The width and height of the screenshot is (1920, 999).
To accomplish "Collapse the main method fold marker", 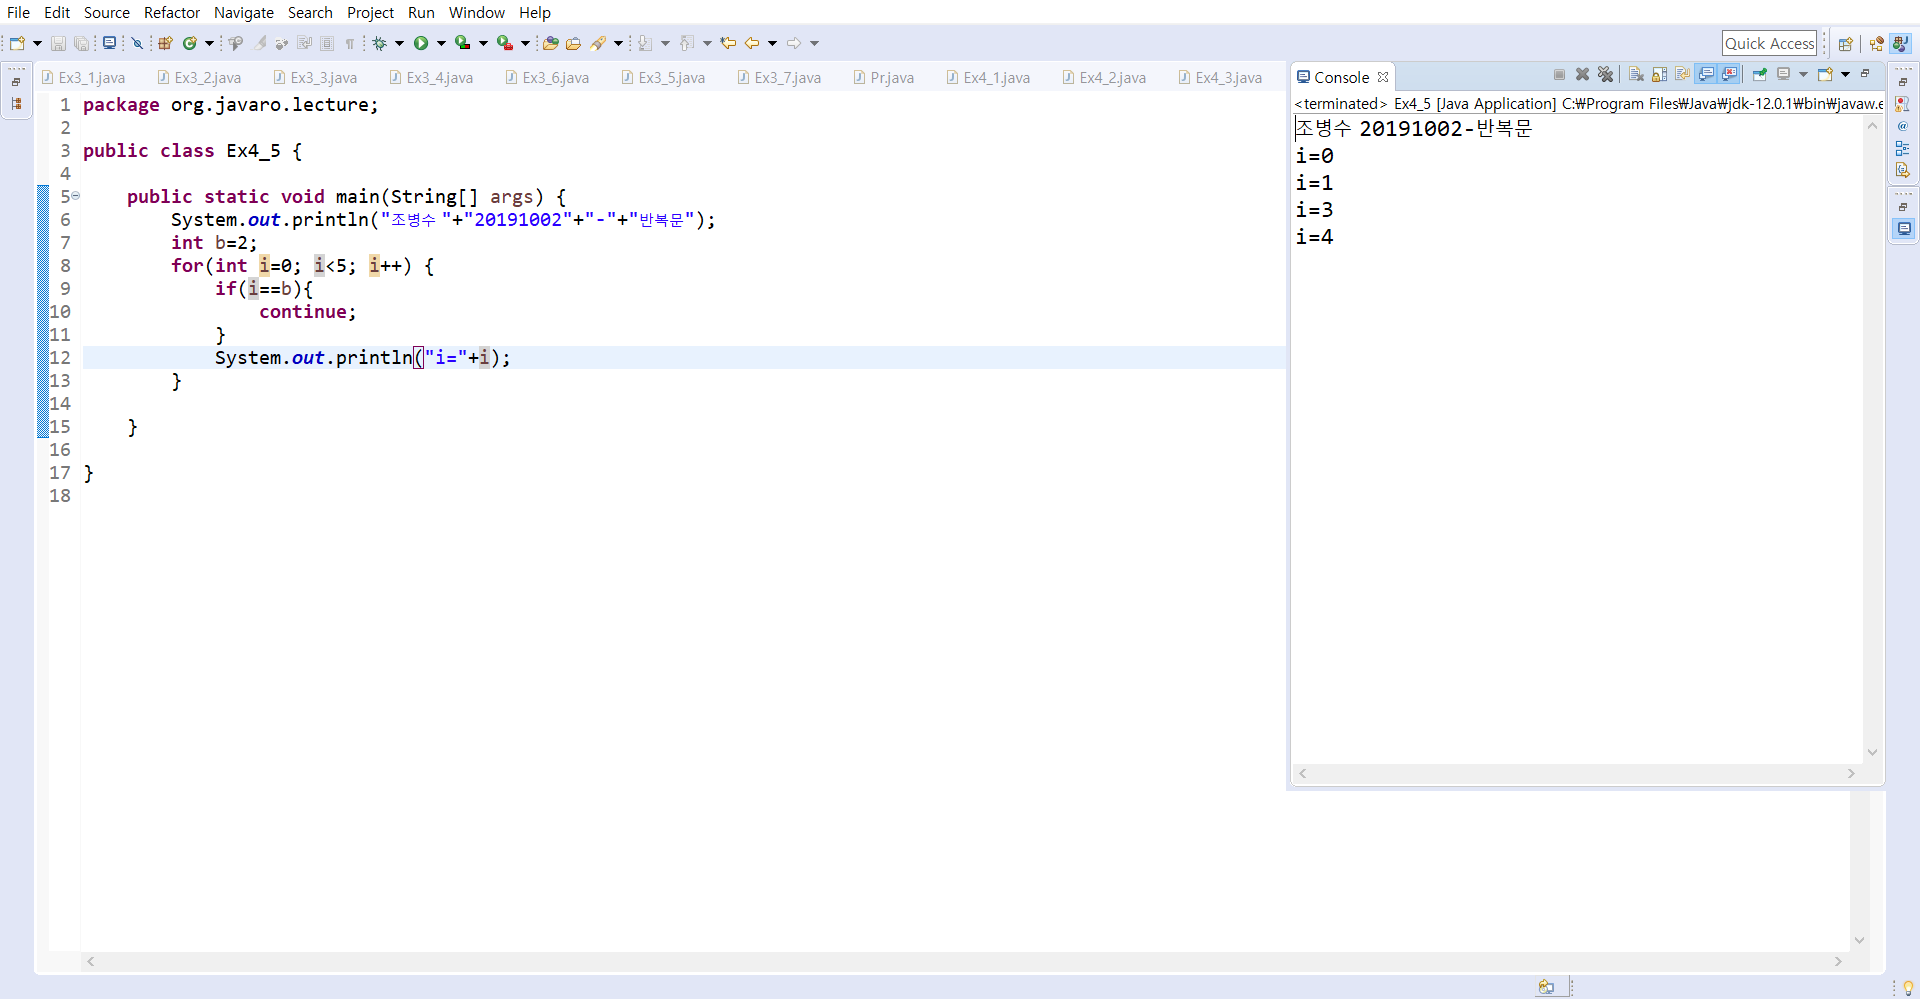I will (76, 196).
